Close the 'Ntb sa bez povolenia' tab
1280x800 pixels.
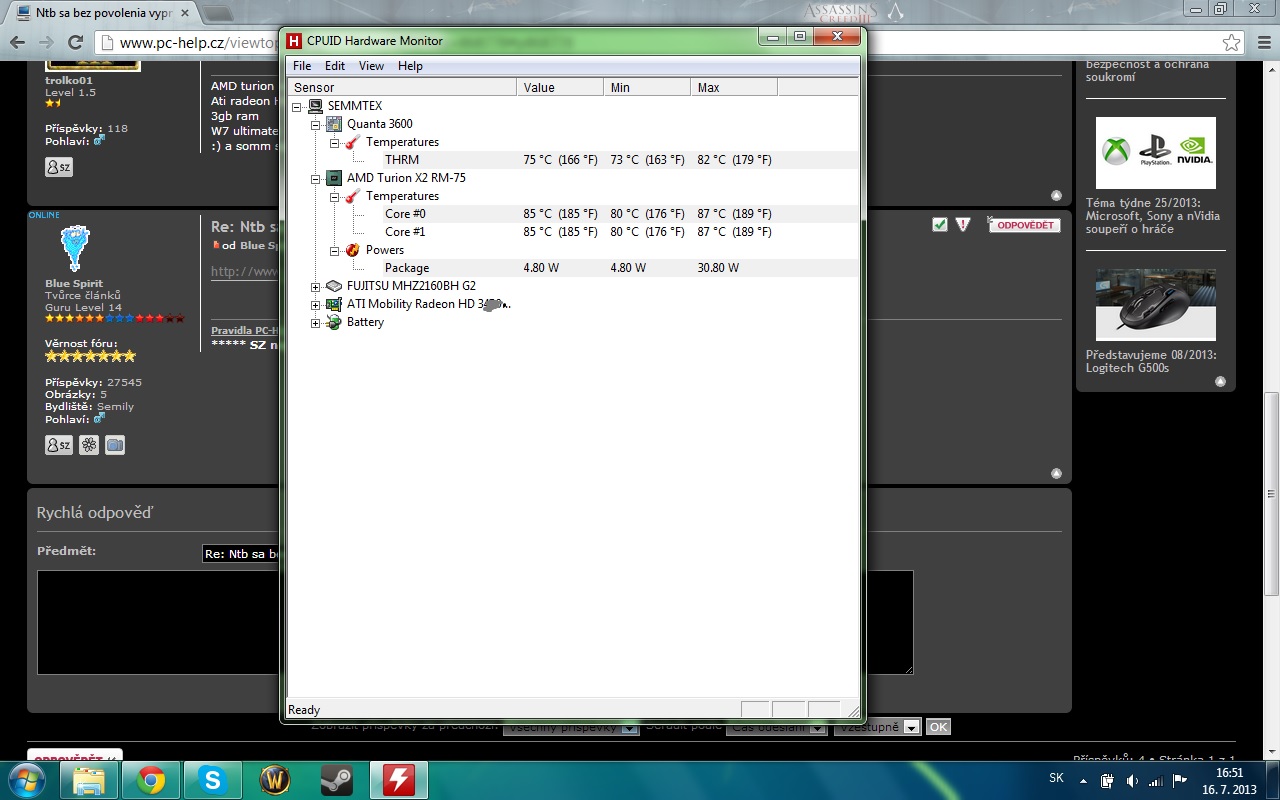(x=184, y=13)
